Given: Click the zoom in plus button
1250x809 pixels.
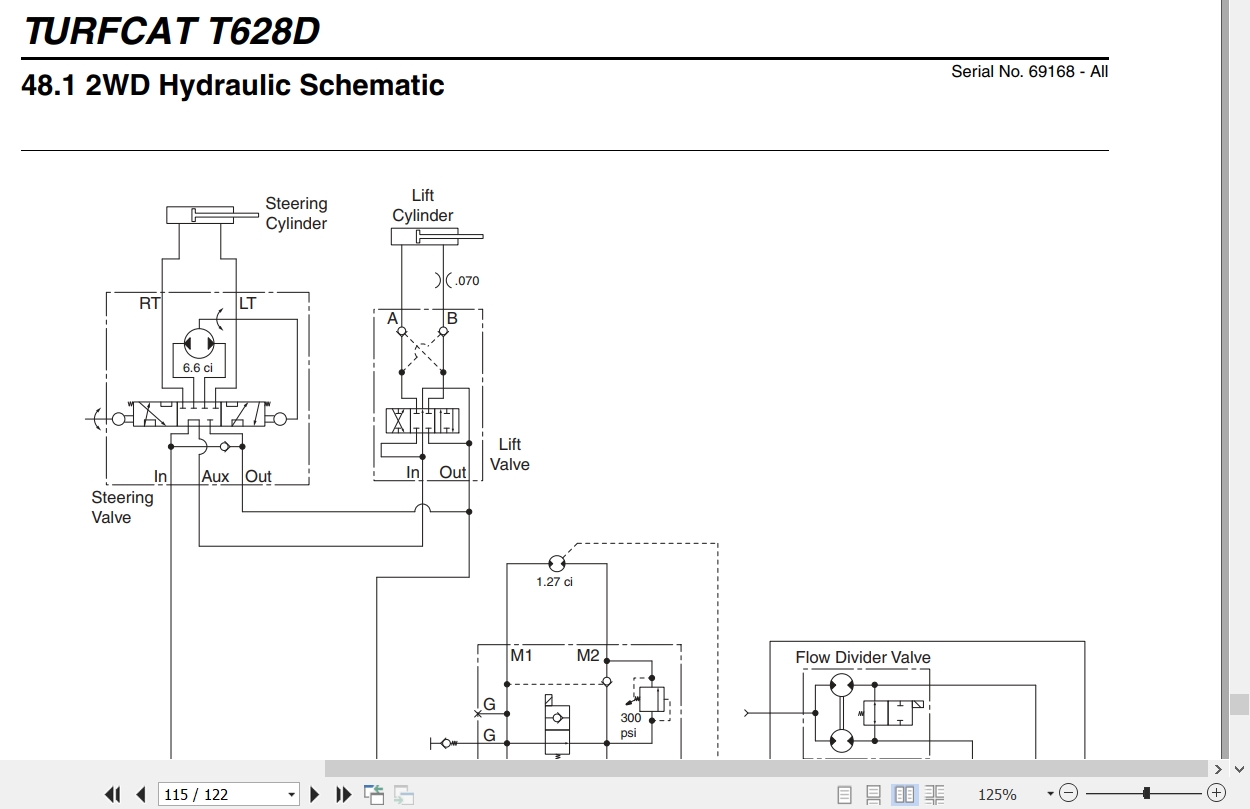Looking at the screenshot, I should pyautogui.click(x=1216, y=794).
